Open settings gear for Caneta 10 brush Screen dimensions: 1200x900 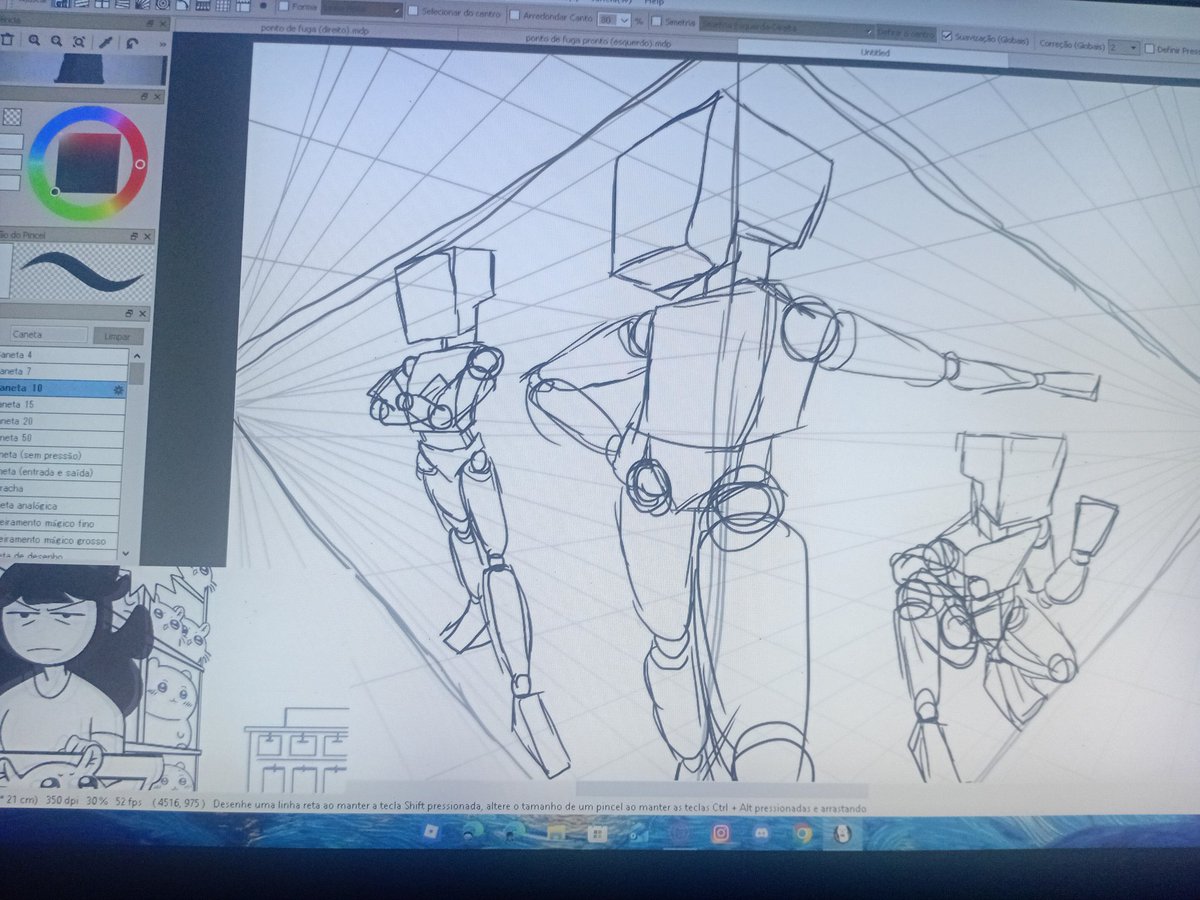(x=118, y=388)
